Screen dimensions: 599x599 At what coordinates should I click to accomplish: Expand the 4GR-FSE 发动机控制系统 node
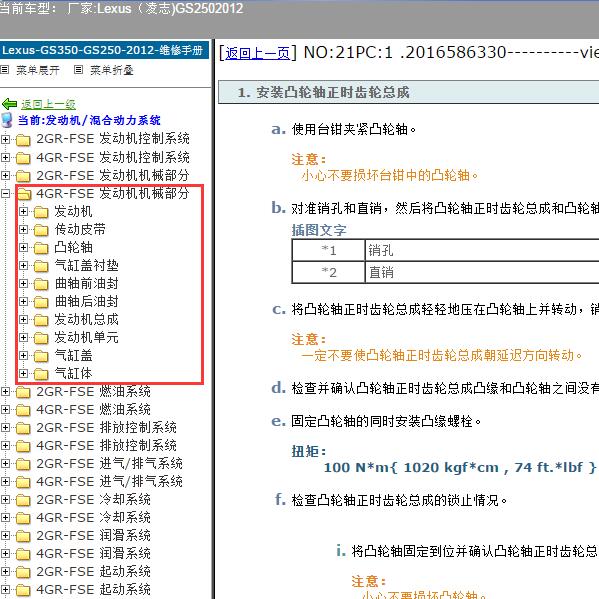[x=5, y=157]
